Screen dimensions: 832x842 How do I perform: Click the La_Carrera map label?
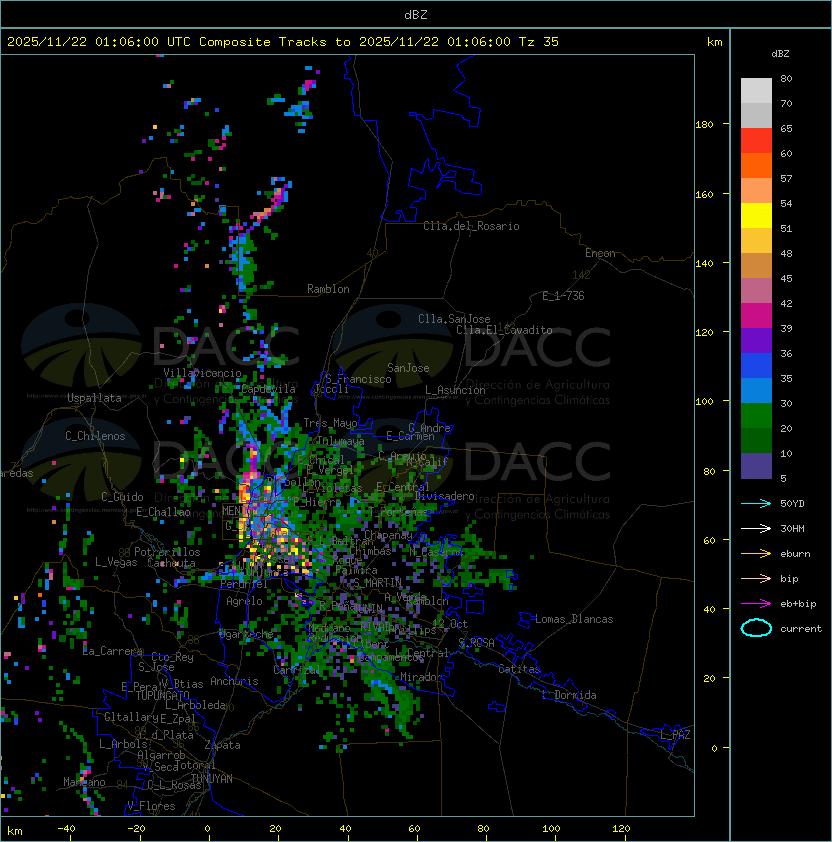pyautogui.click(x=112, y=651)
